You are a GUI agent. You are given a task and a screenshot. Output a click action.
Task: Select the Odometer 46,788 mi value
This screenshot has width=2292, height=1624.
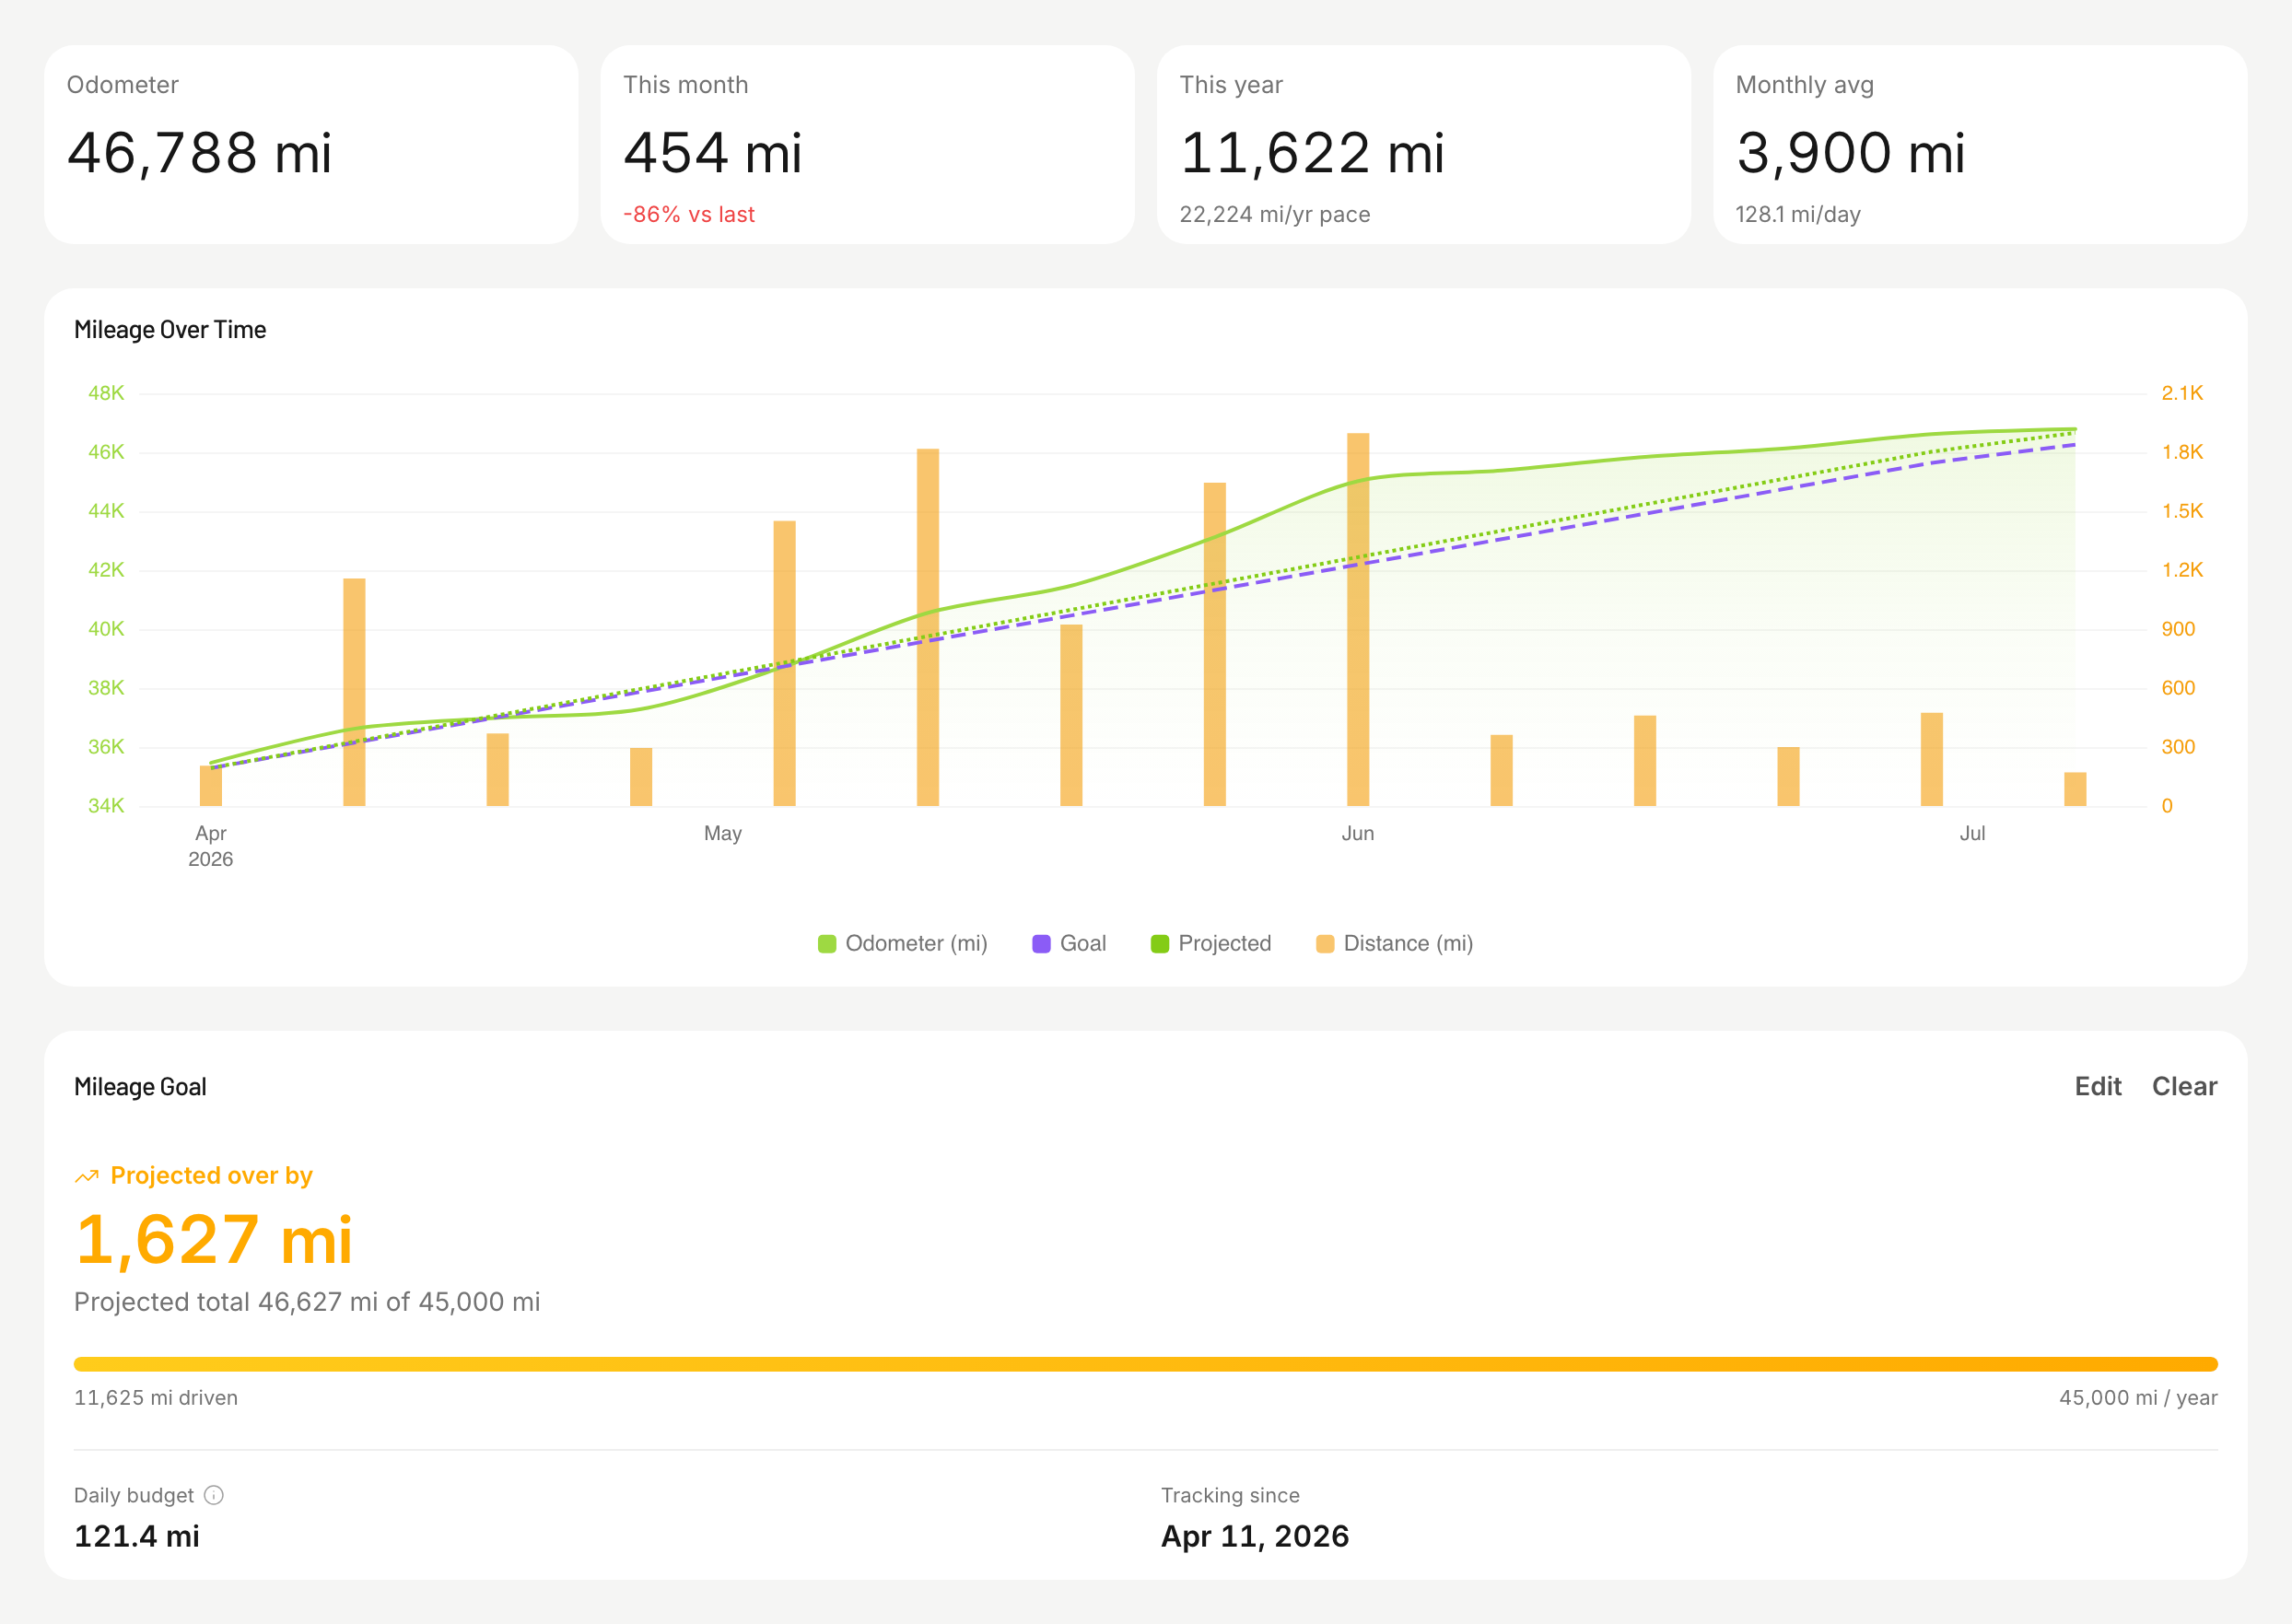click(199, 153)
